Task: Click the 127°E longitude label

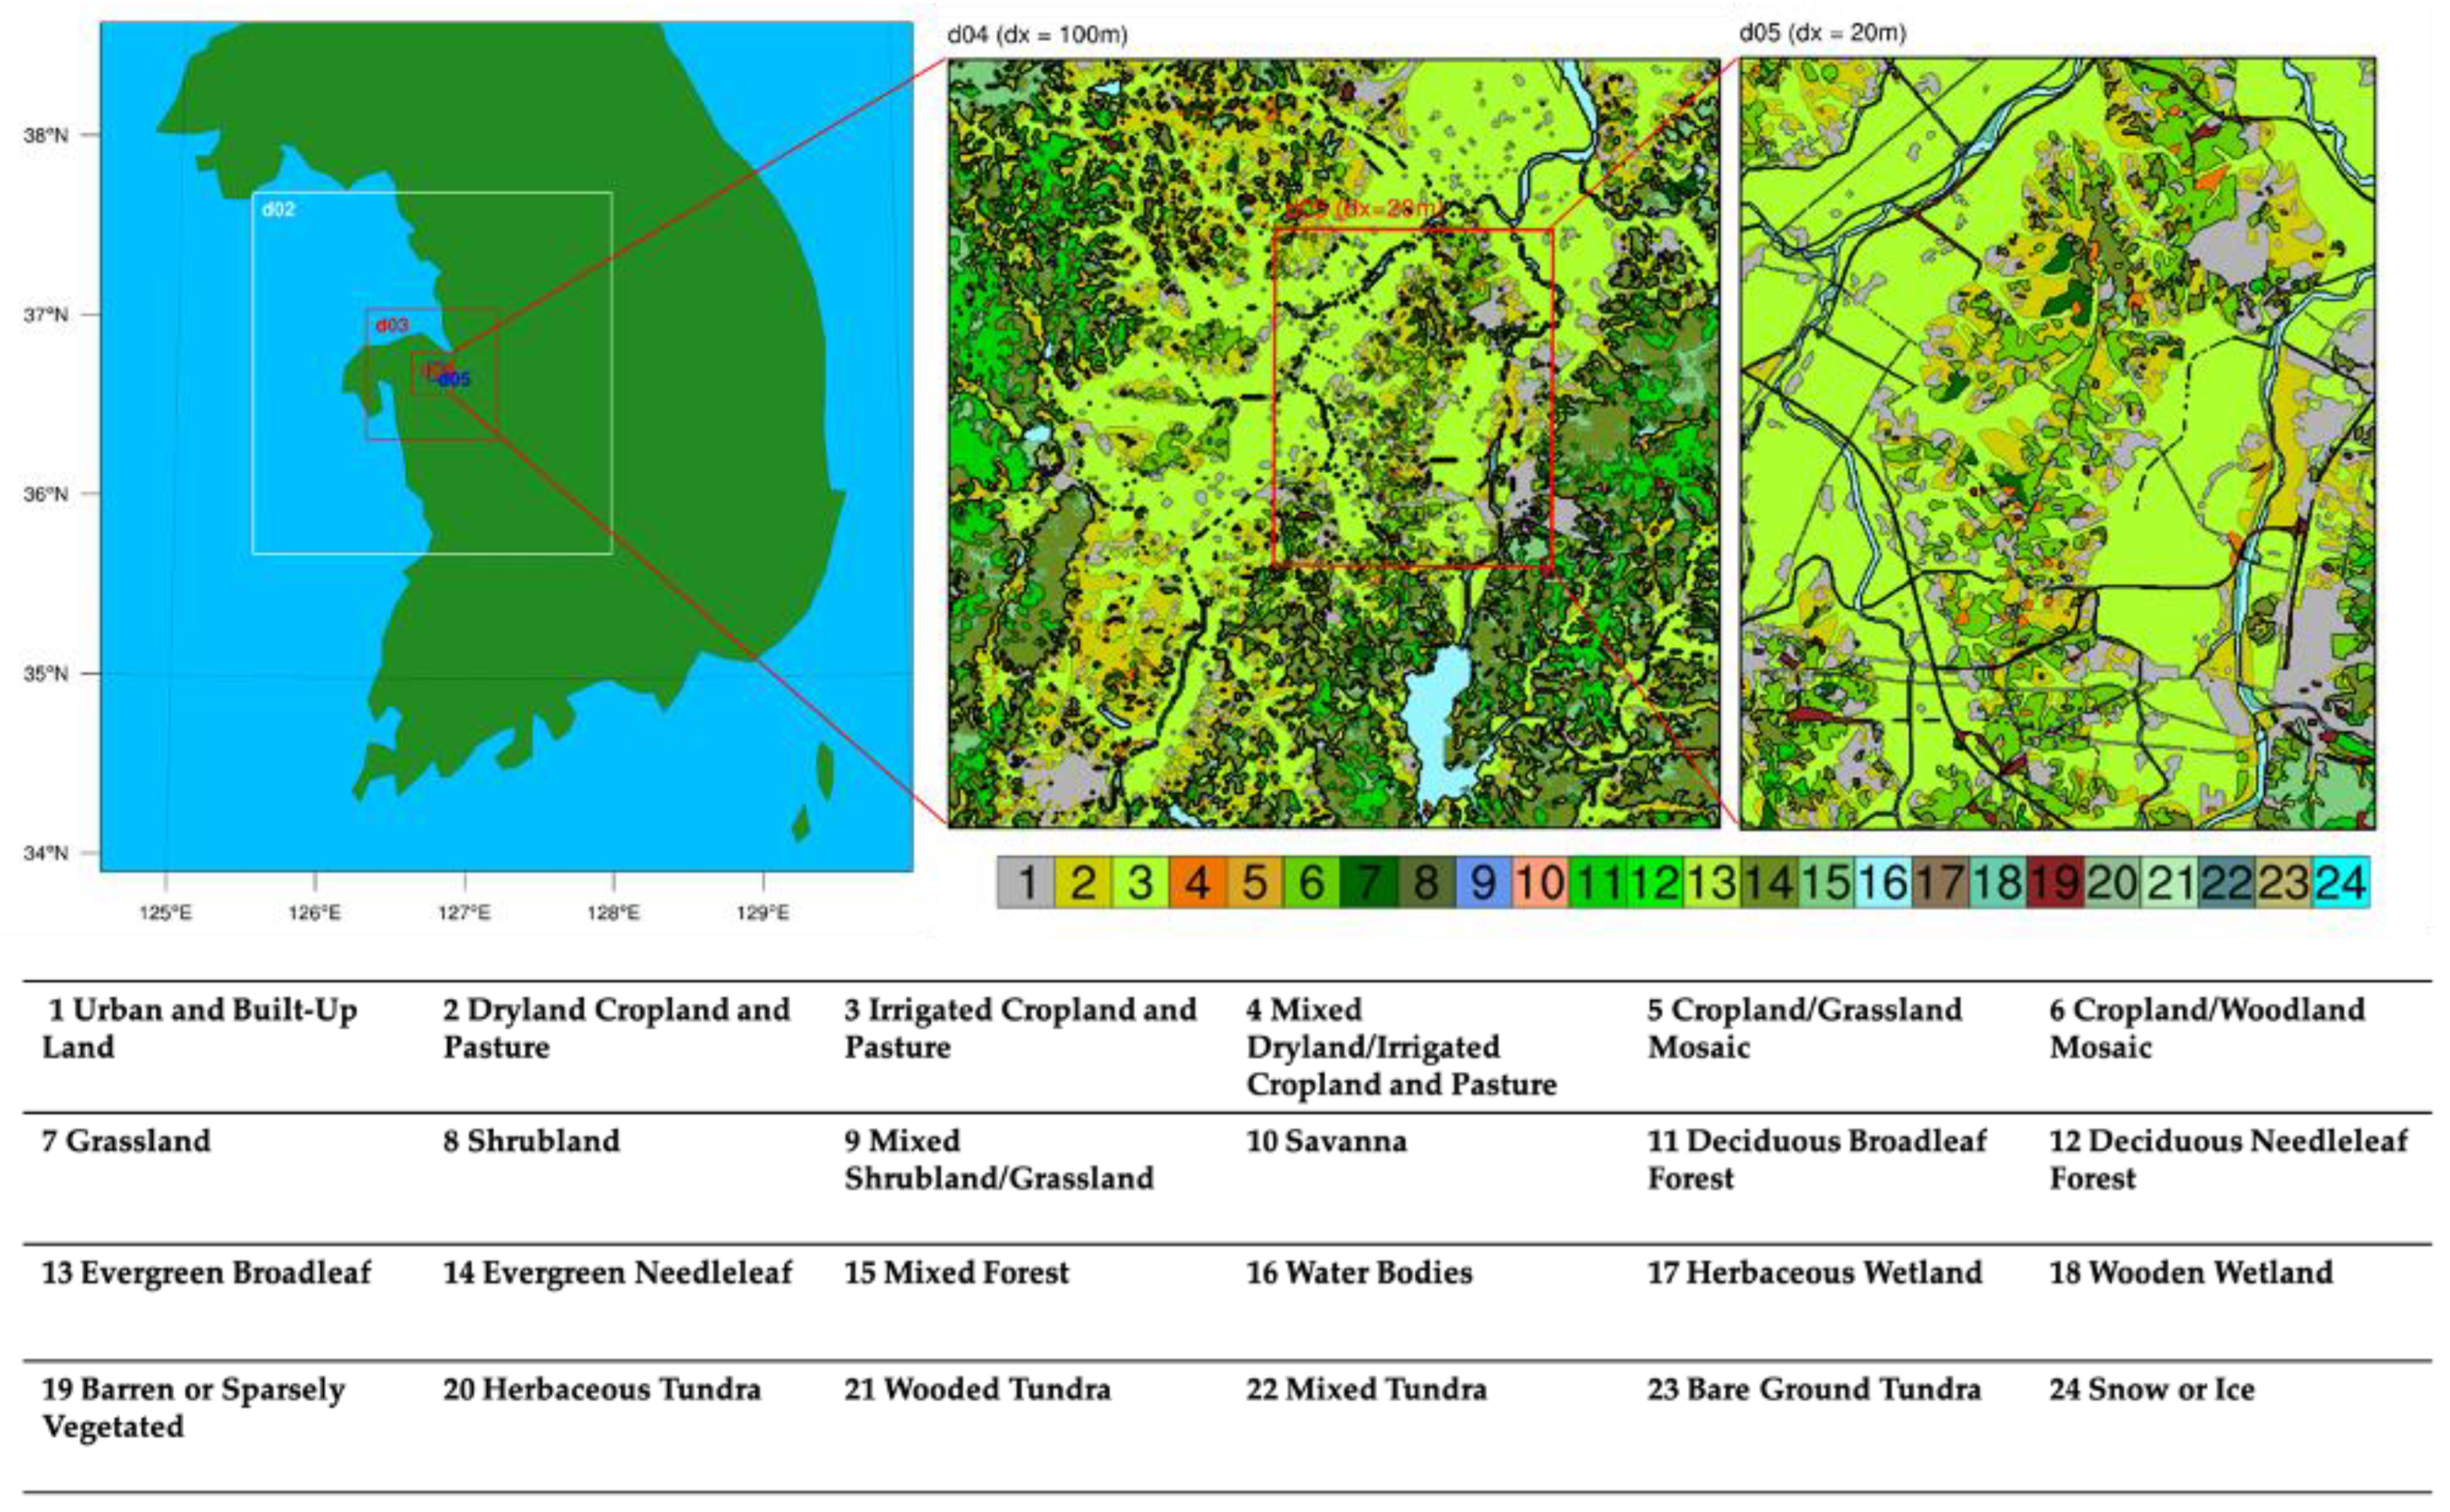Action: coord(464,912)
